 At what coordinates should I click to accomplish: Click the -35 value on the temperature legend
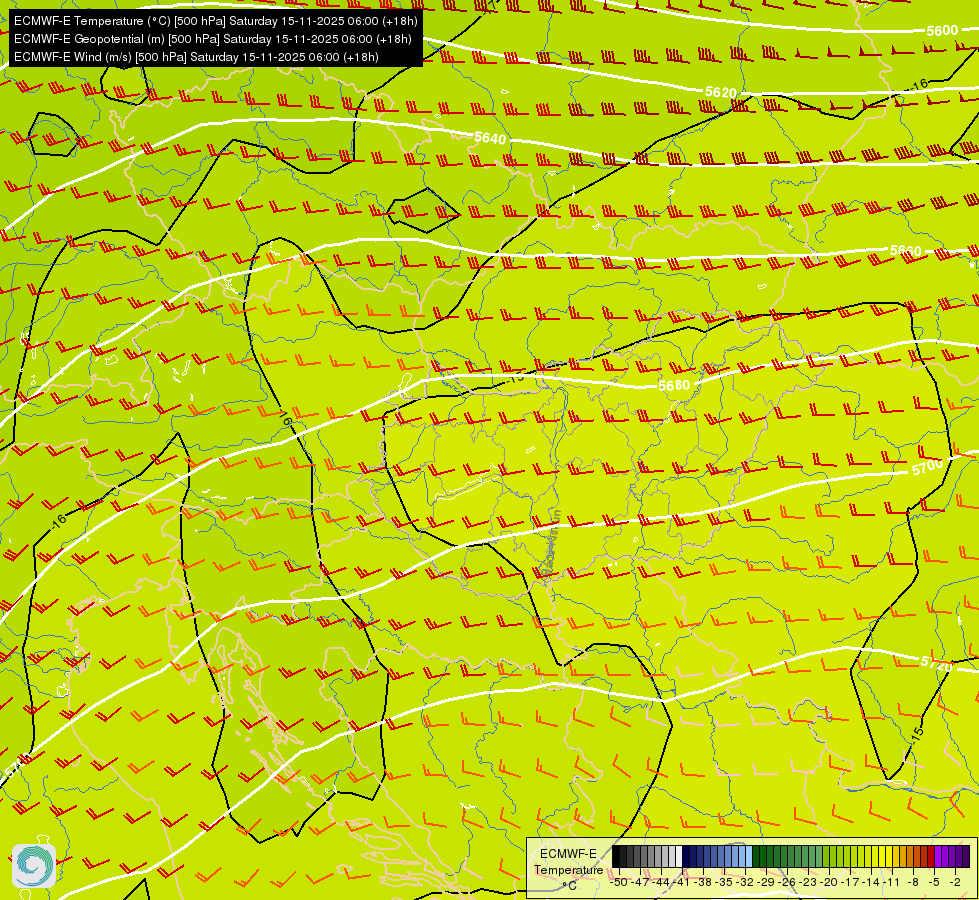(x=724, y=882)
